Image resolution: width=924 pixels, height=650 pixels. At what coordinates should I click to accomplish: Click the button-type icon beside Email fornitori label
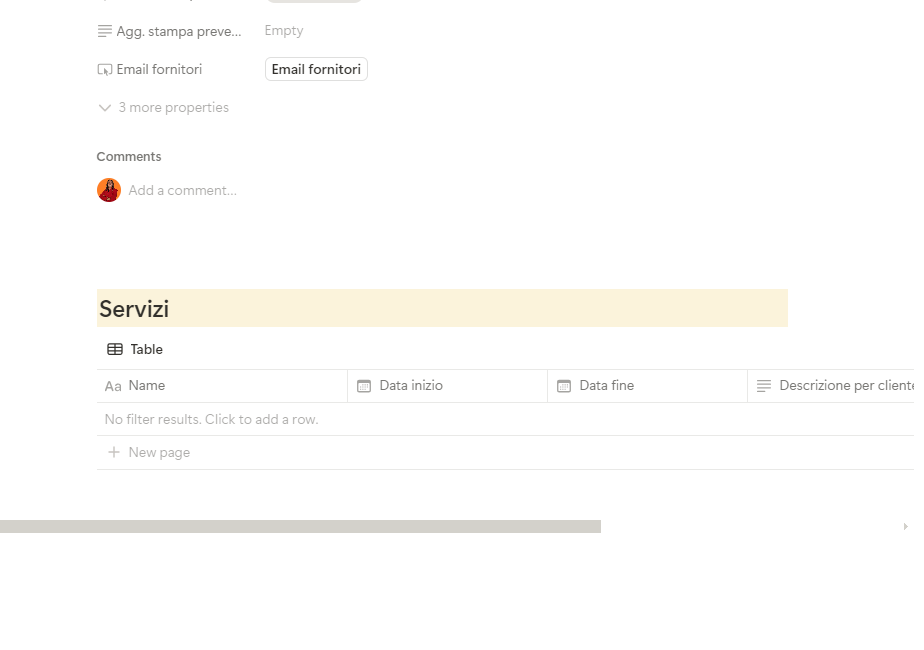click(105, 70)
